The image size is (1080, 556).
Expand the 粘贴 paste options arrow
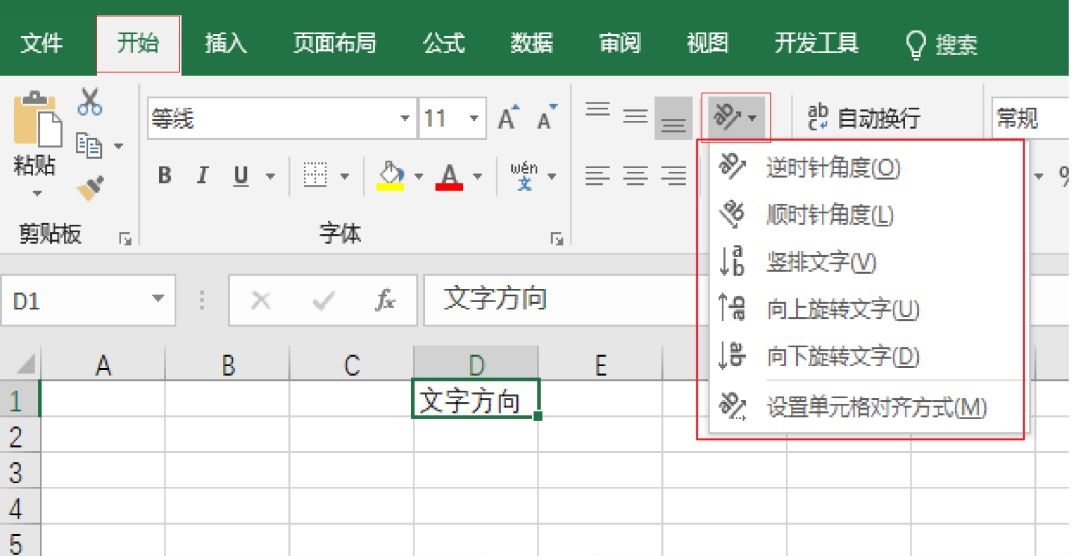37,194
